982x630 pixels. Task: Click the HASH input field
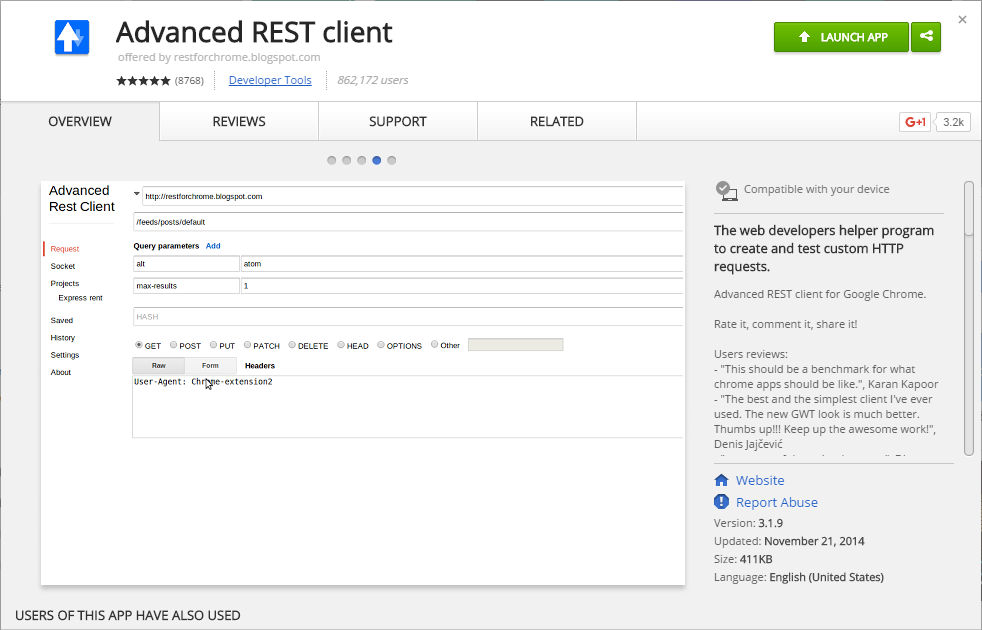408,316
